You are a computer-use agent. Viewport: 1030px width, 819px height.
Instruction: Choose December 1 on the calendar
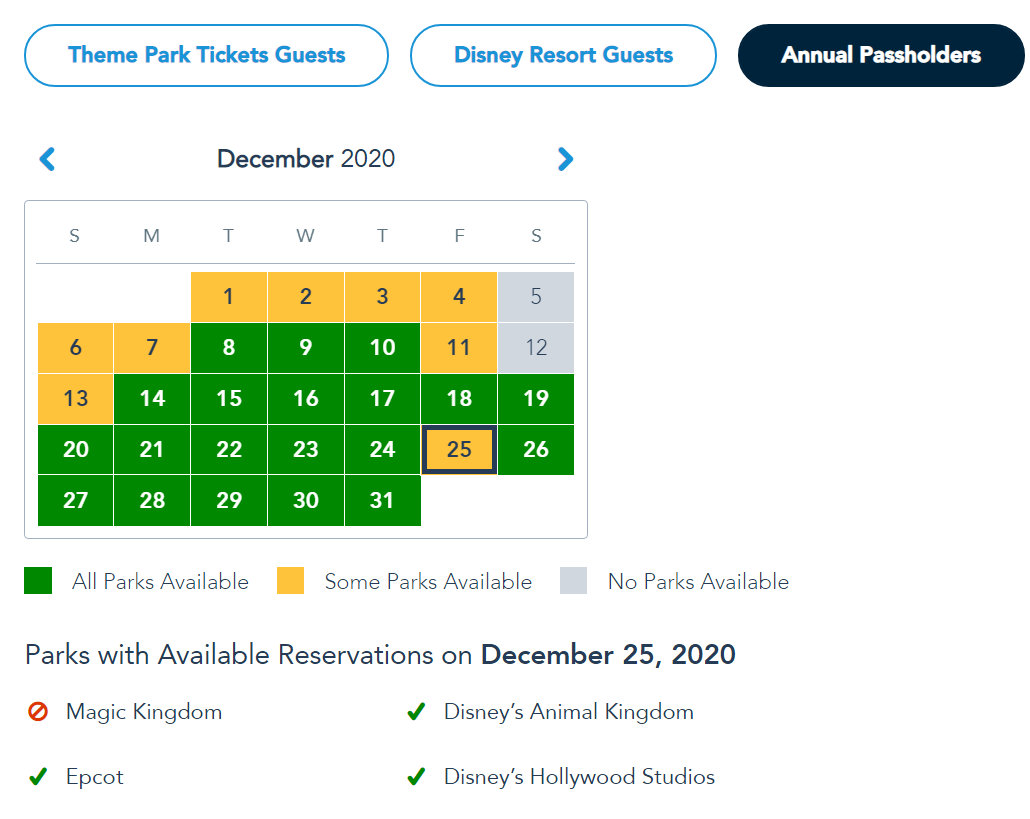point(229,296)
